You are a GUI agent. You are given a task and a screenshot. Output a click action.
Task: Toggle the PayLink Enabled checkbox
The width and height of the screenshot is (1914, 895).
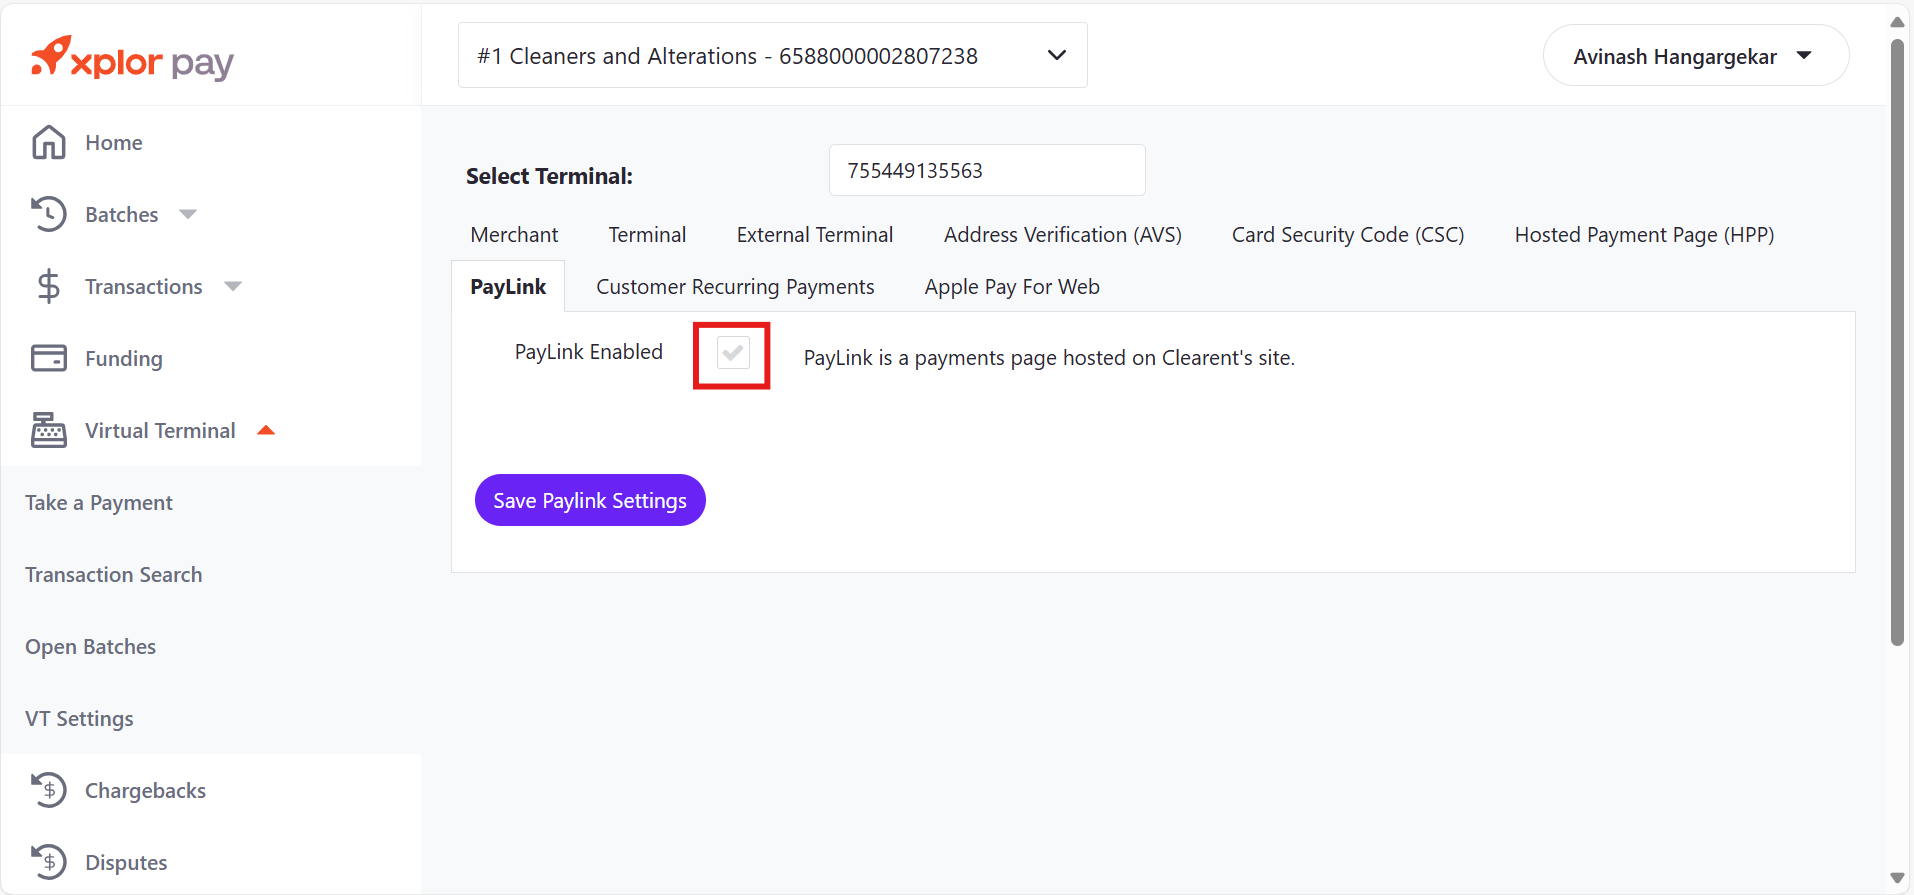(x=733, y=353)
